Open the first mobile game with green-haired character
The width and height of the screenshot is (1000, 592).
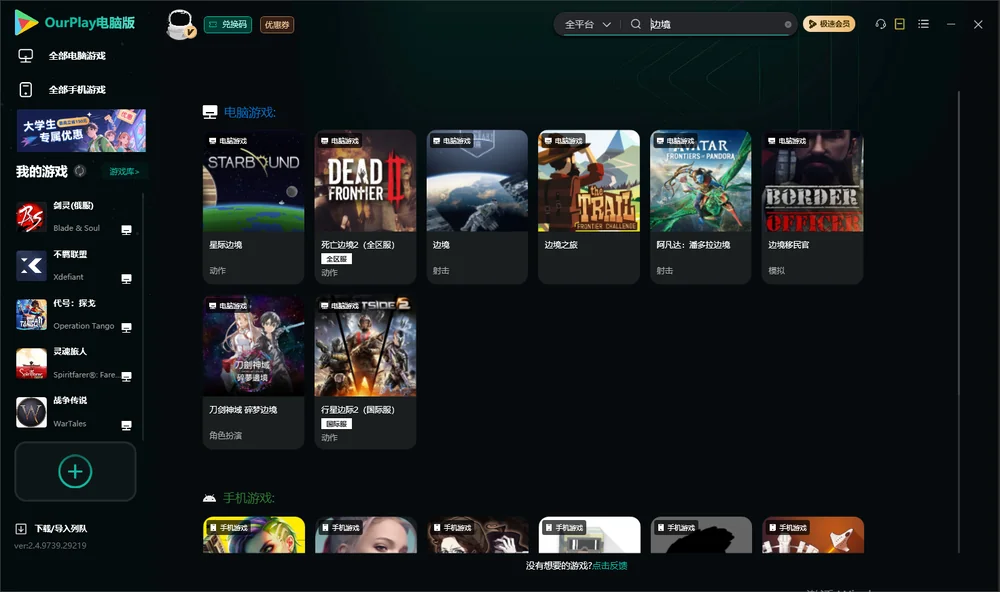254,535
